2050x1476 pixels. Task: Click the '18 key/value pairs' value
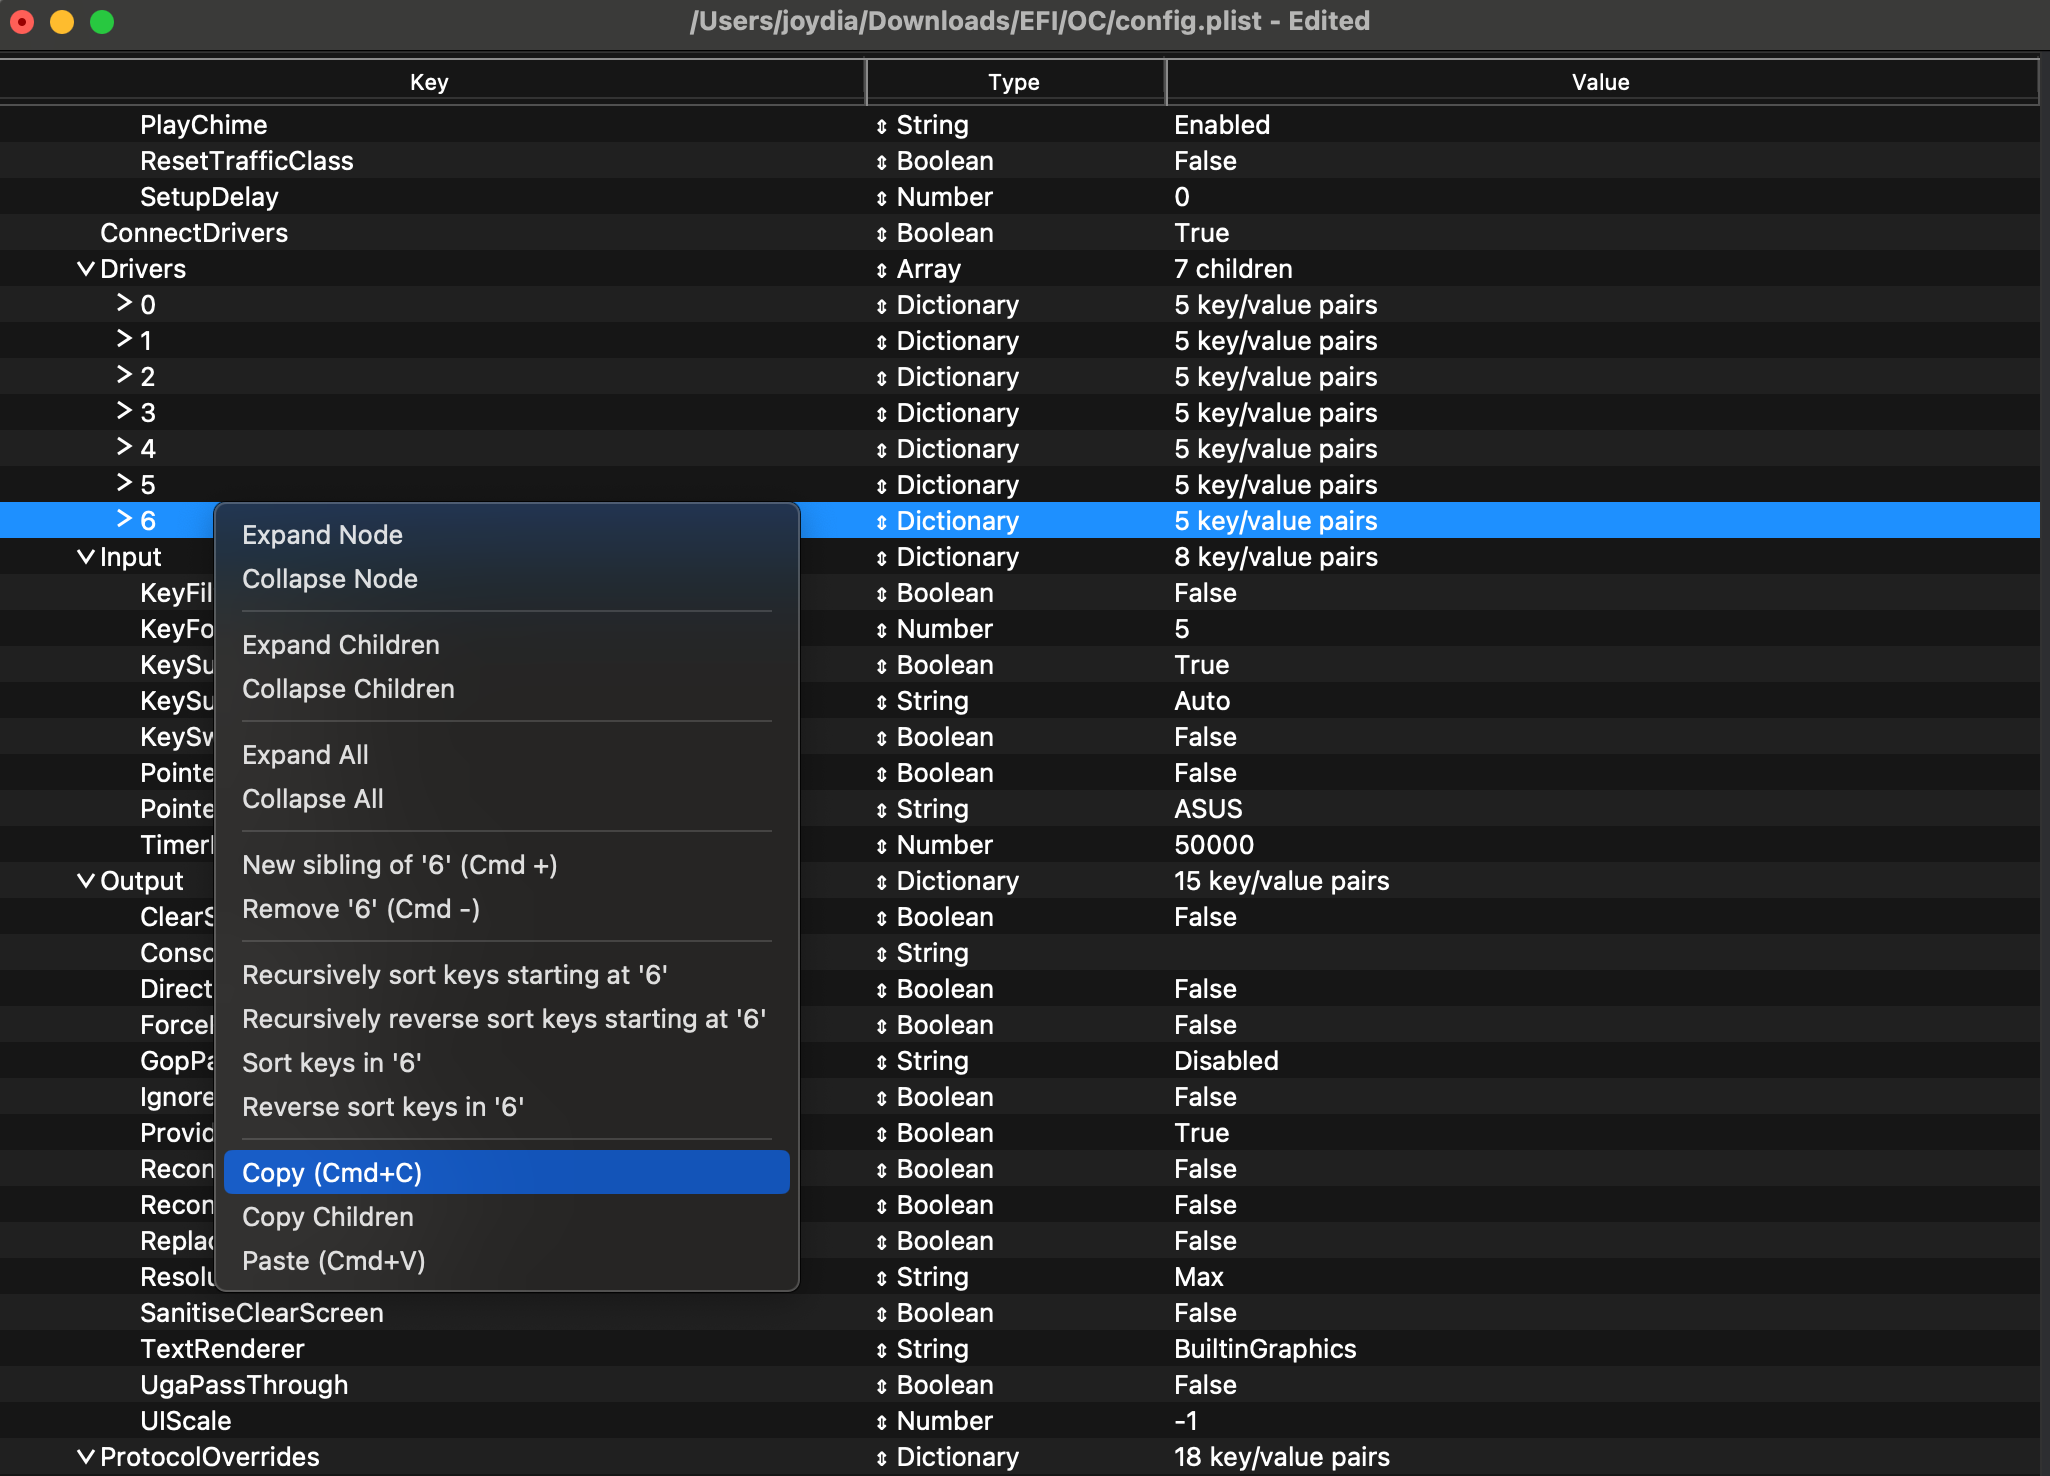coord(1282,1457)
